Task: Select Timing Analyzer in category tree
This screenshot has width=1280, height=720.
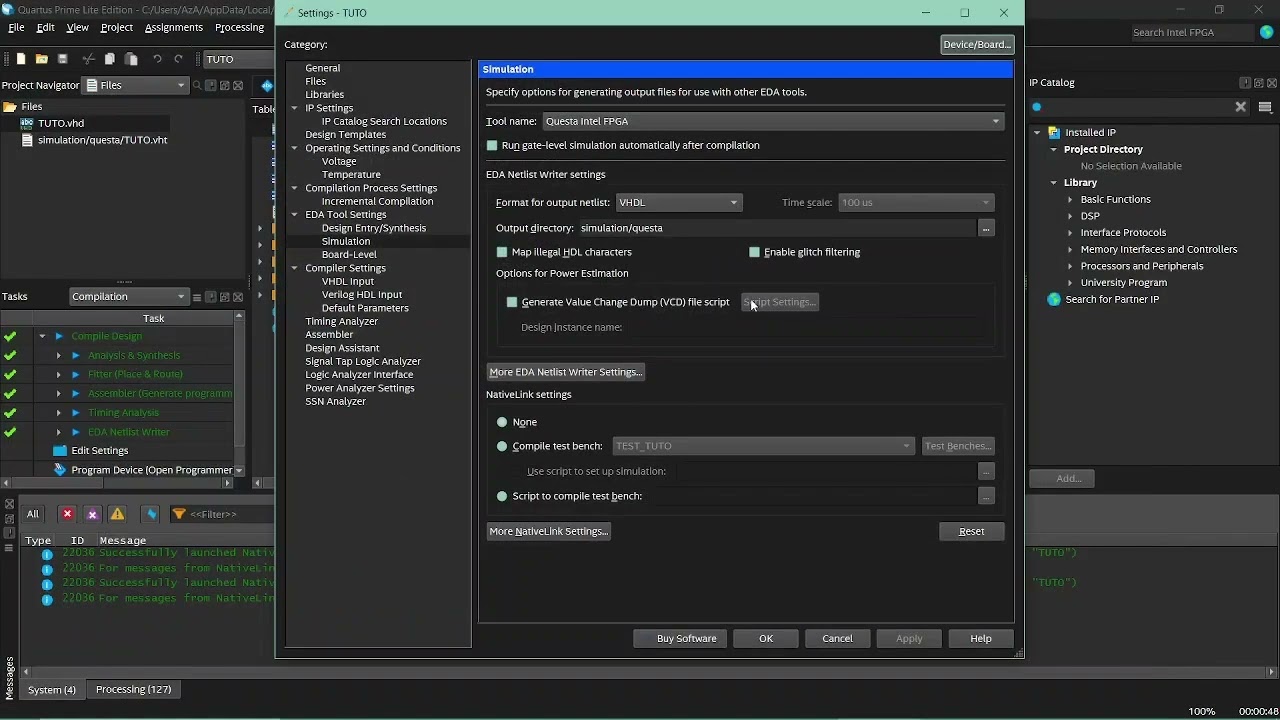Action: click(x=341, y=321)
